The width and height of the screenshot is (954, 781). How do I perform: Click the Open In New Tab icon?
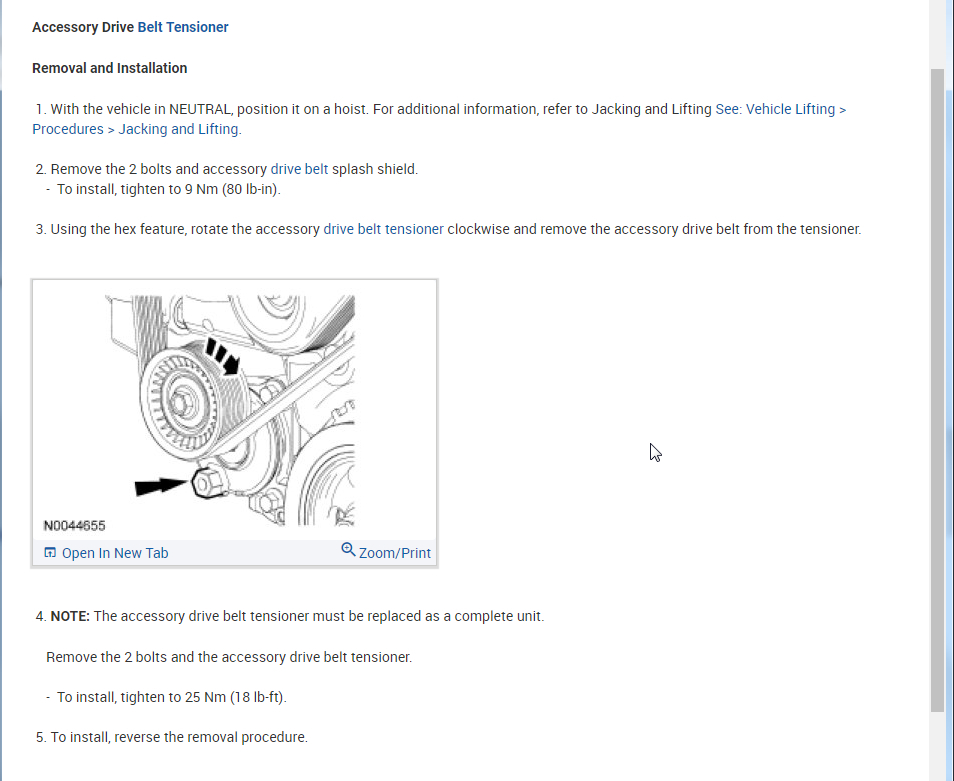[x=50, y=552]
